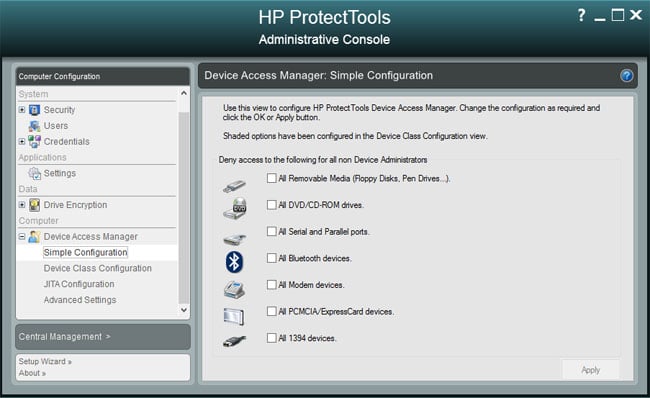
Task: Select the Users item label
Action: [x=56, y=126]
